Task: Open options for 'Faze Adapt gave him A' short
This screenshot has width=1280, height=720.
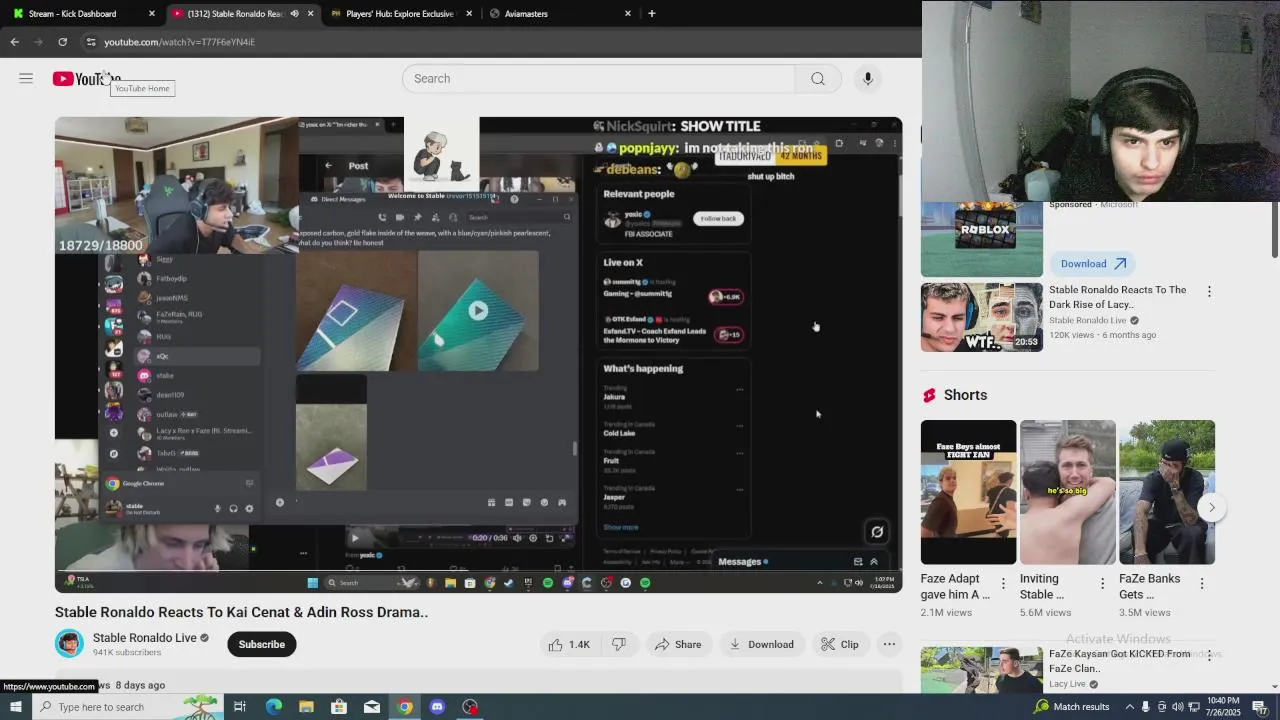Action: tap(1003, 584)
